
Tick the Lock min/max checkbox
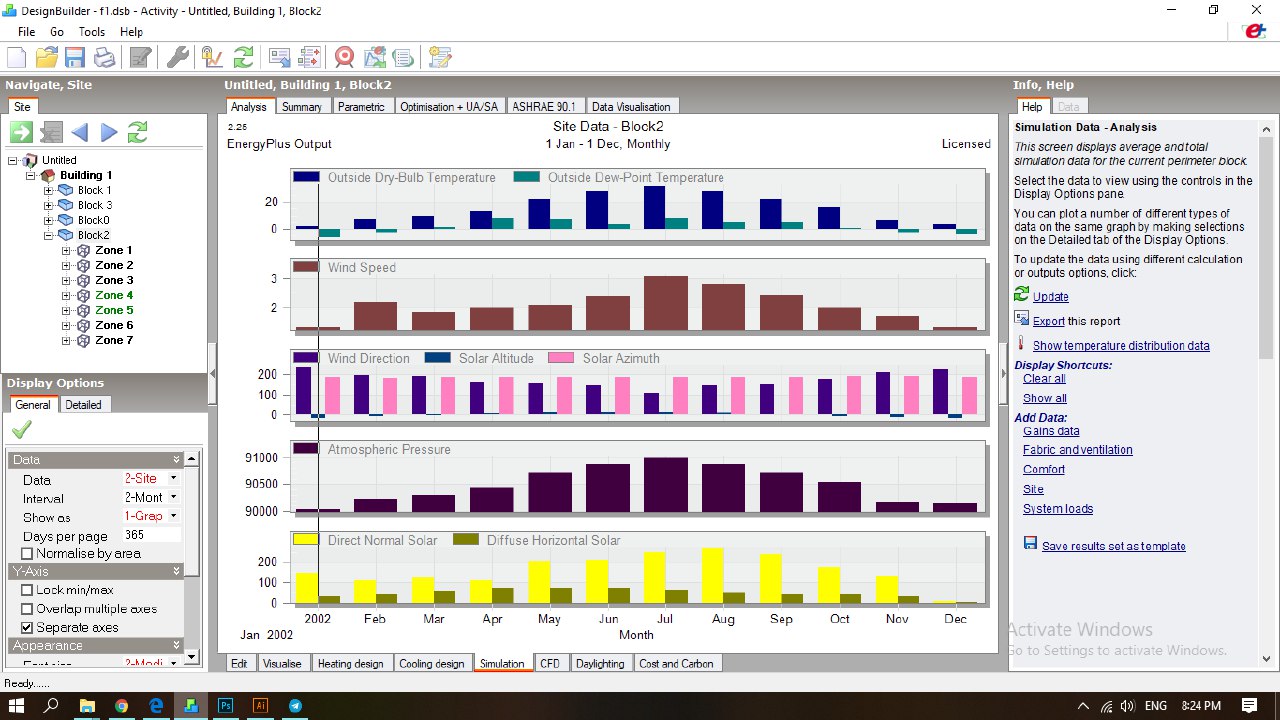point(28,590)
